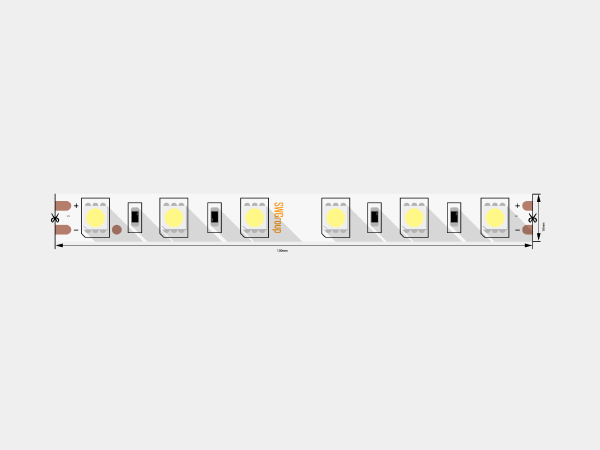Click the upper copper solder pad on the left end
The width and height of the screenshot is (600, 450).
click(63, 206)
